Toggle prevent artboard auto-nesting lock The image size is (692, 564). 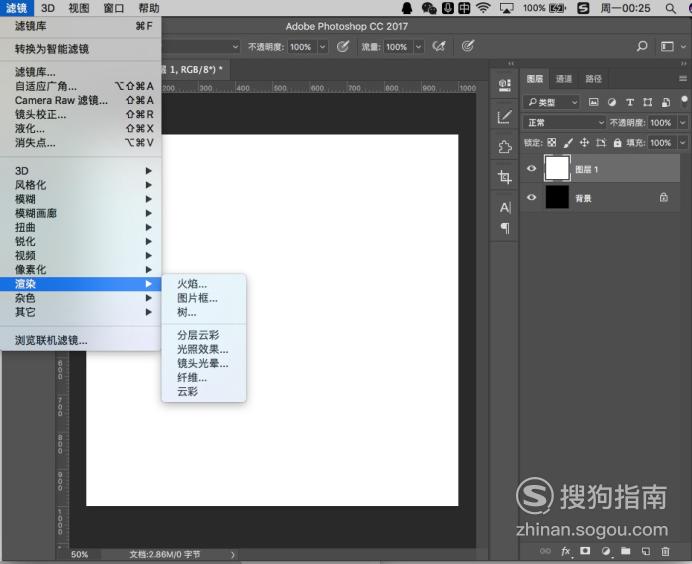pos(601,143)
